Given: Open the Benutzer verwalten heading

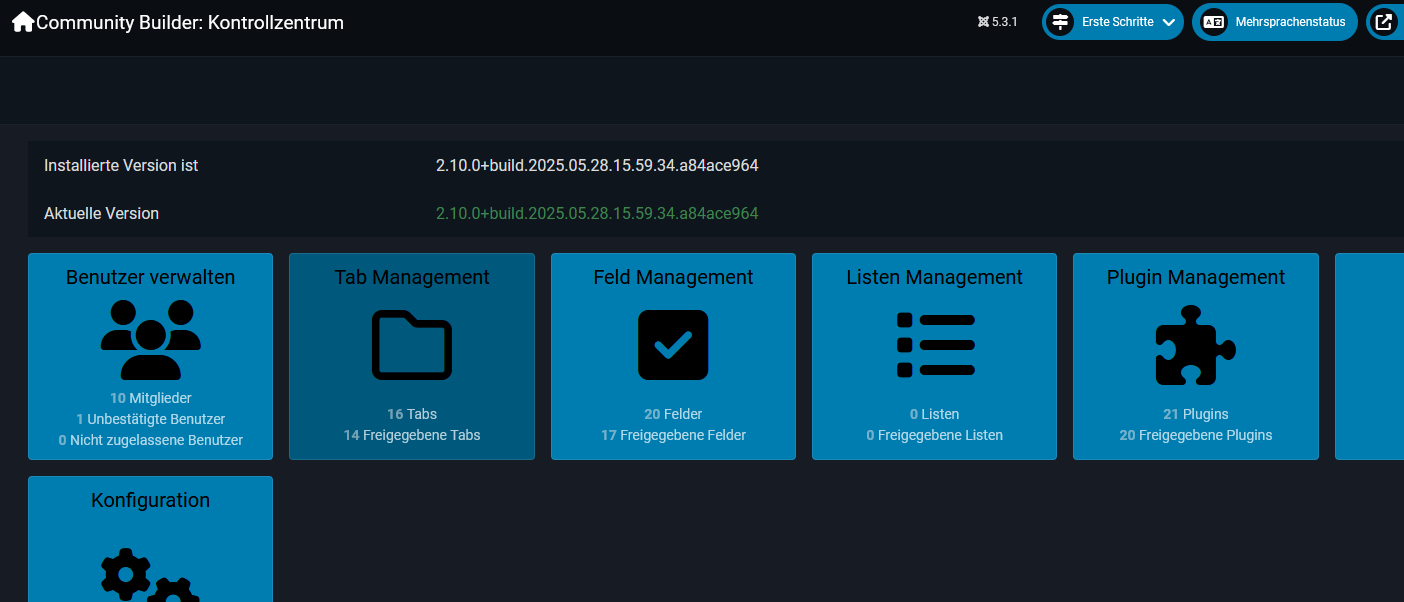Looking at the screenshot, I should 151,277.
